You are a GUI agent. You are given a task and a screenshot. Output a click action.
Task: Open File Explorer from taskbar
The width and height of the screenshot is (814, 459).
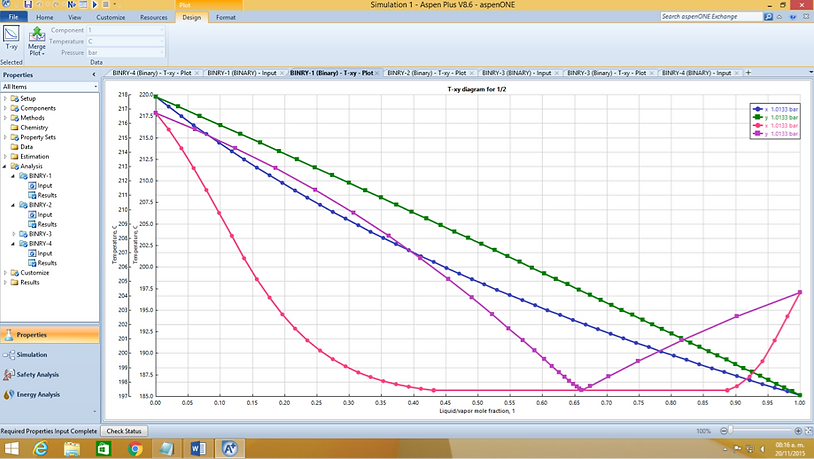tap(72, 448)
